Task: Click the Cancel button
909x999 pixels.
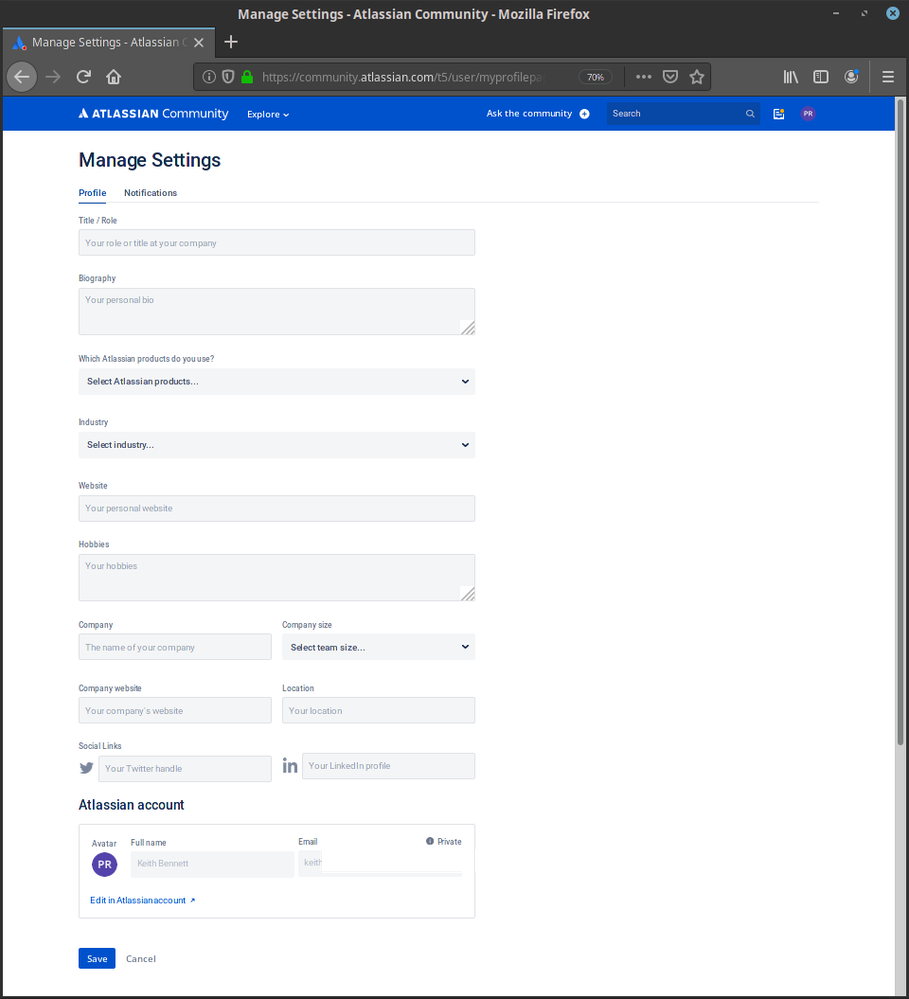Action: coord(141,958)
